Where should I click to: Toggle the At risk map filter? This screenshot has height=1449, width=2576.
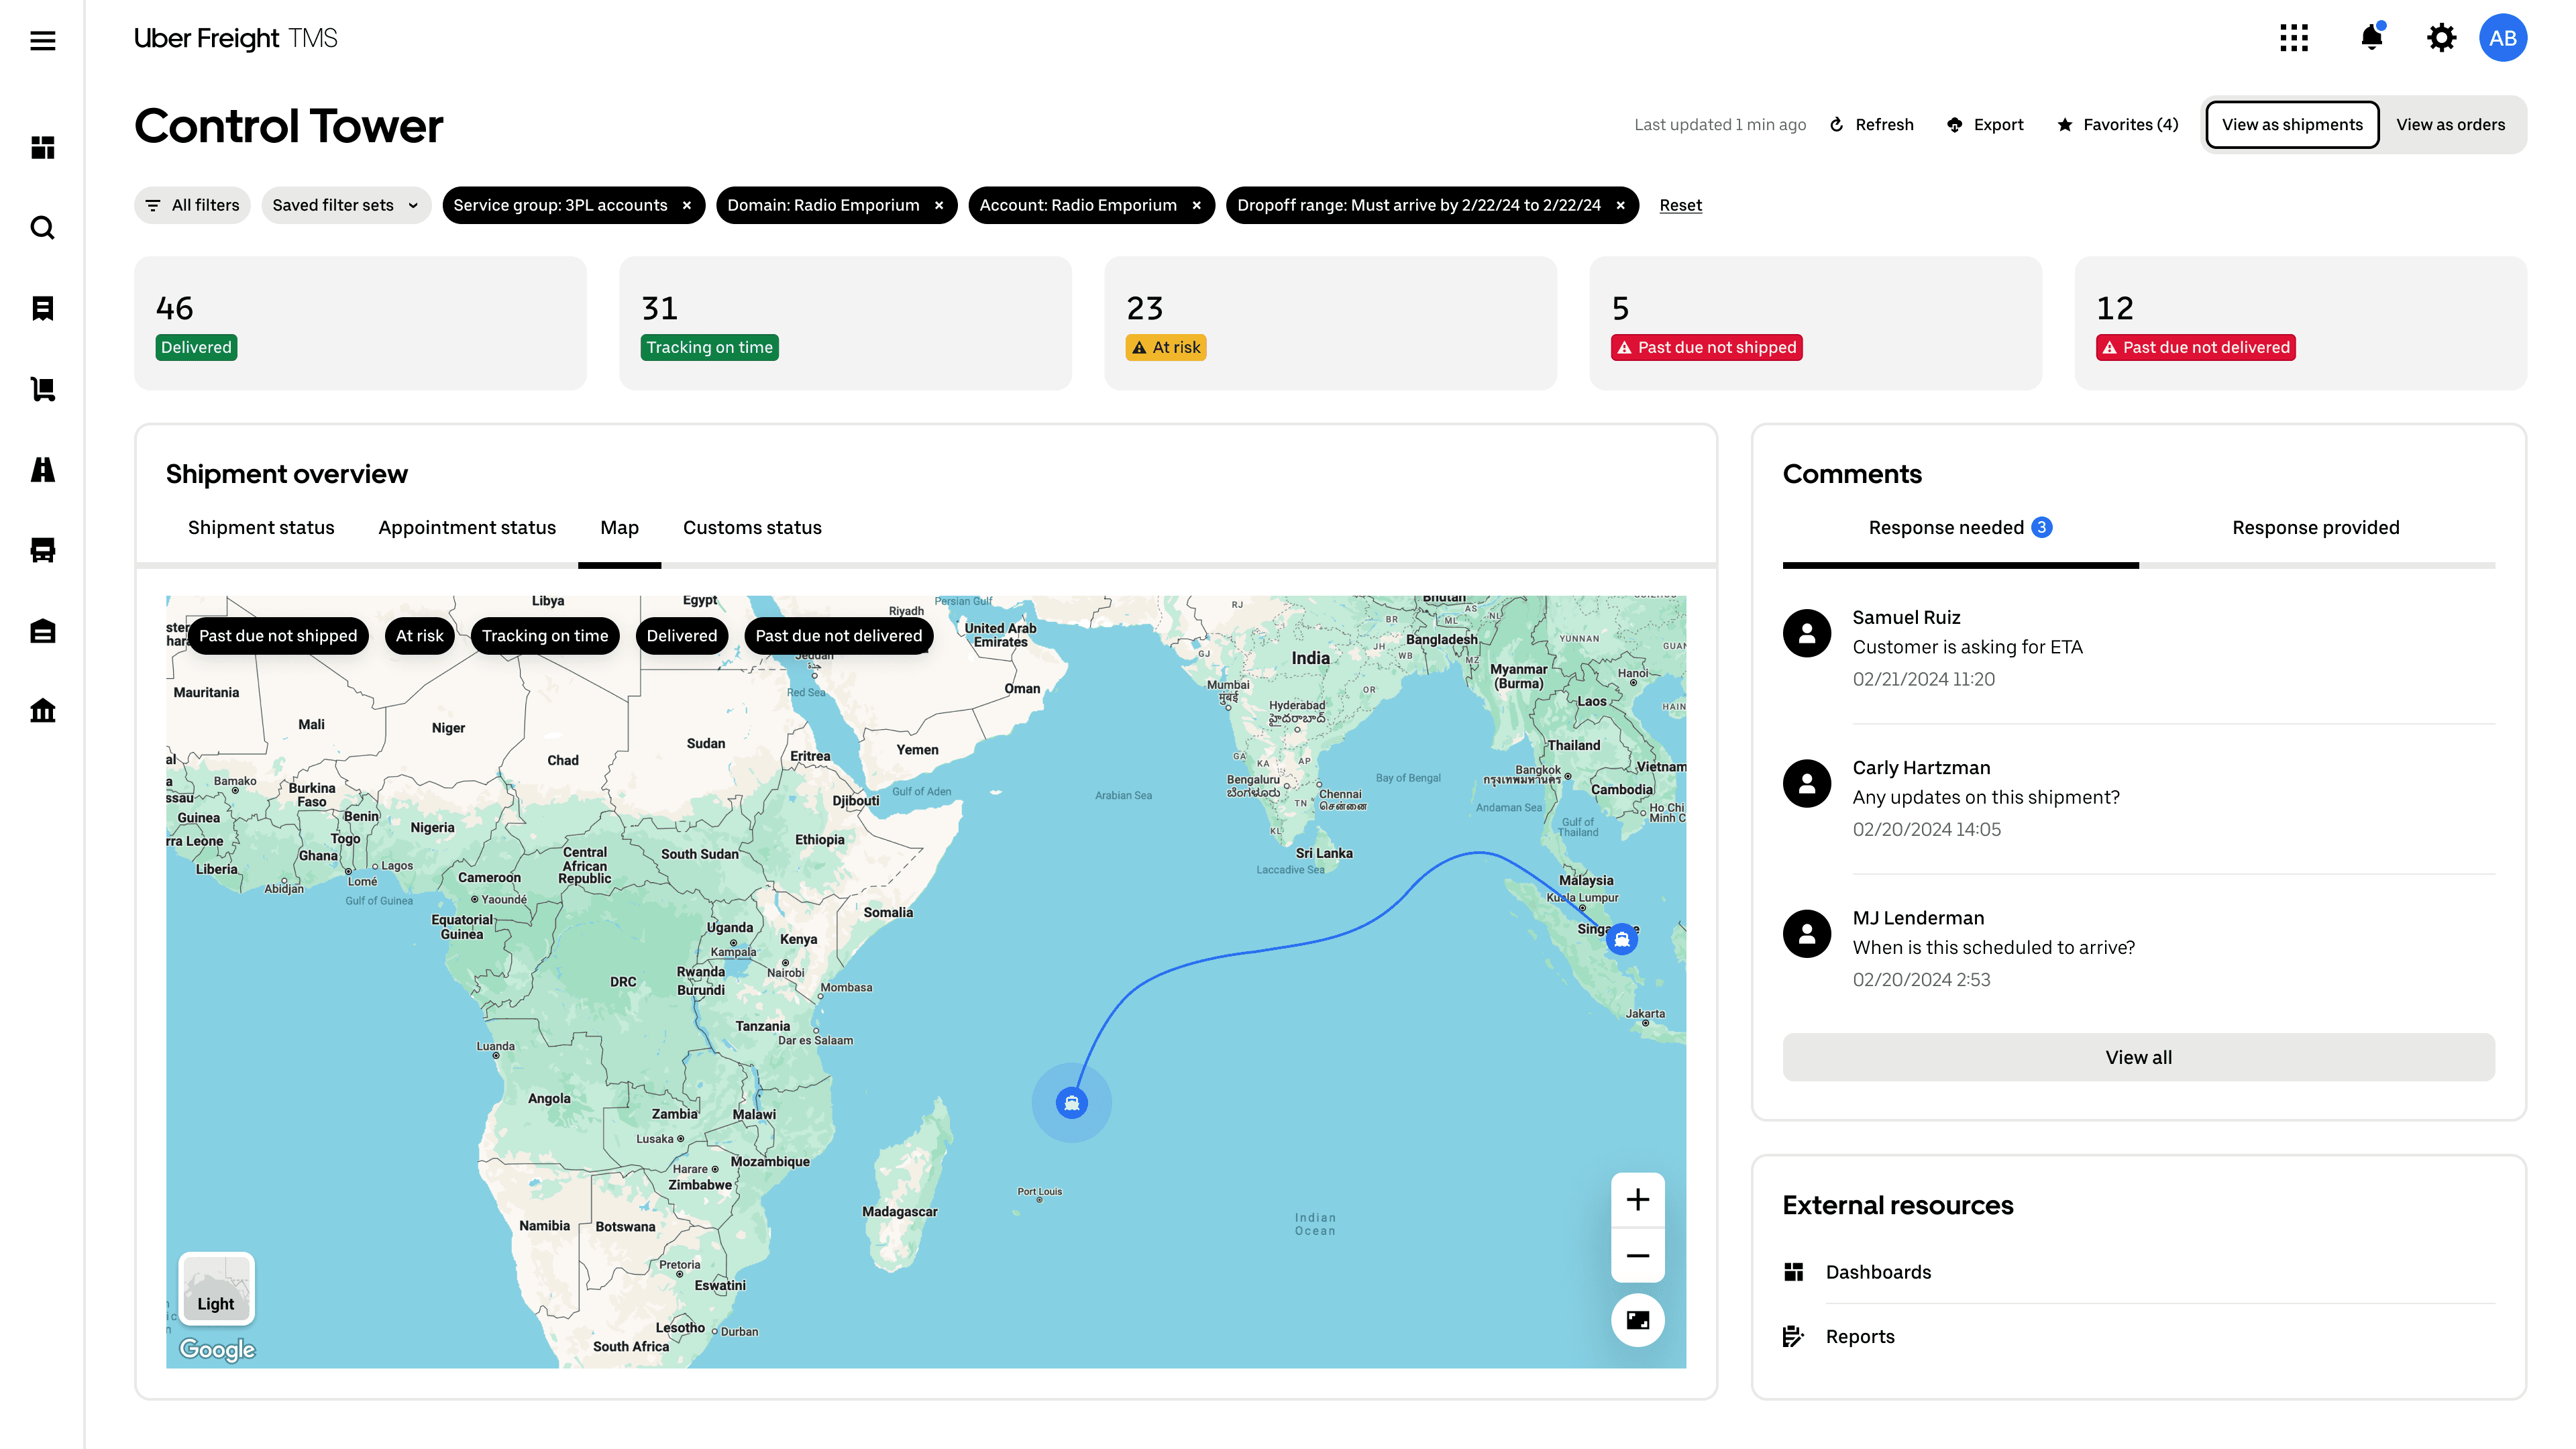(419, 636)
